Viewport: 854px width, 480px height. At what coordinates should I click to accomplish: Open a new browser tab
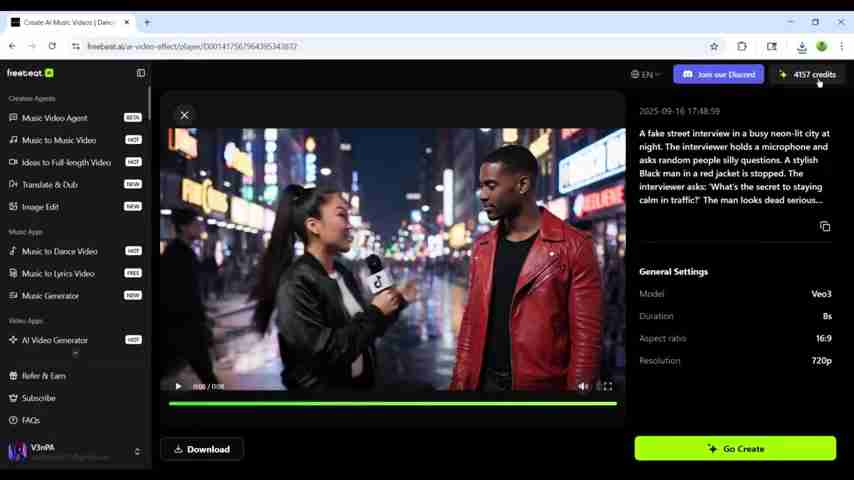147,22
